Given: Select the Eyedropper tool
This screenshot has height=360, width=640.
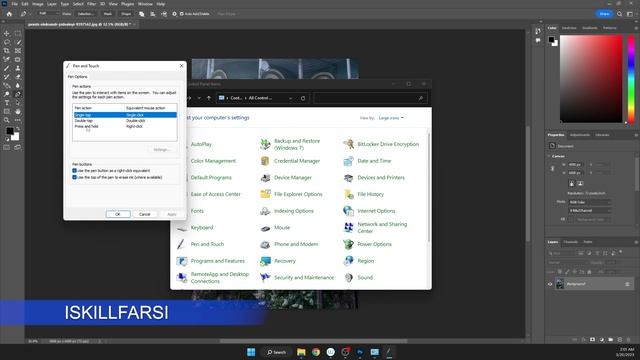Looking at the screenshot, I should tap(7, 60).
